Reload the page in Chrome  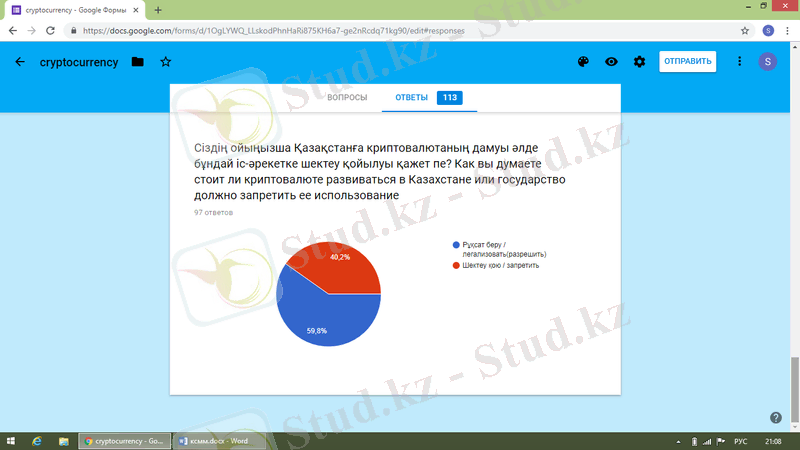coord(50,31)
